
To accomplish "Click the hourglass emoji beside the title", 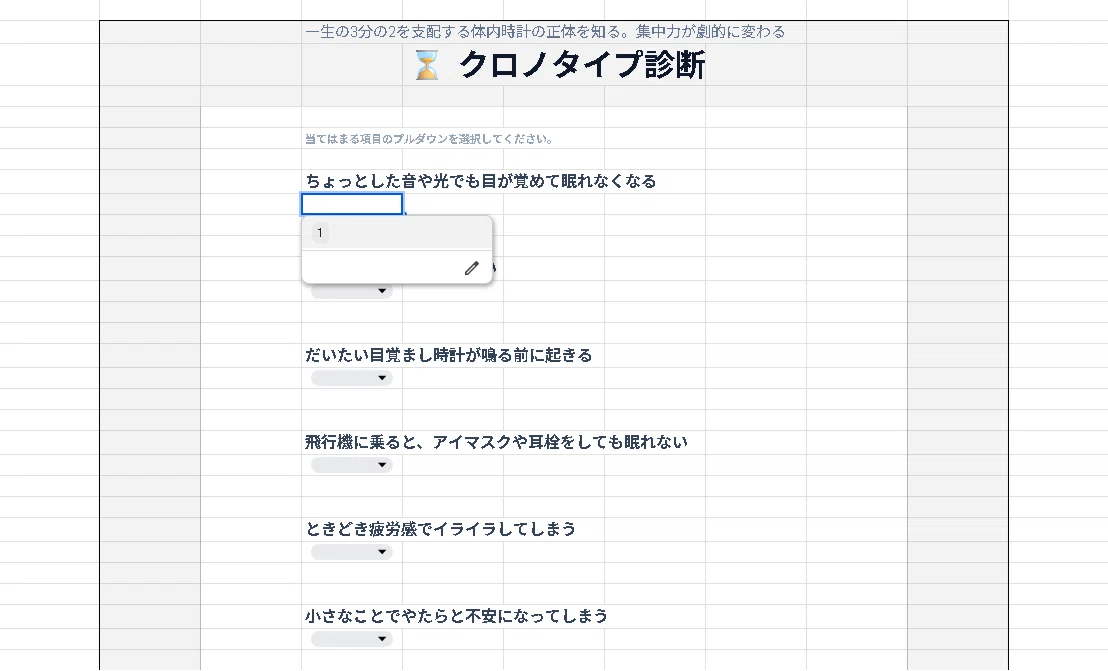I will tap(427, 65).
